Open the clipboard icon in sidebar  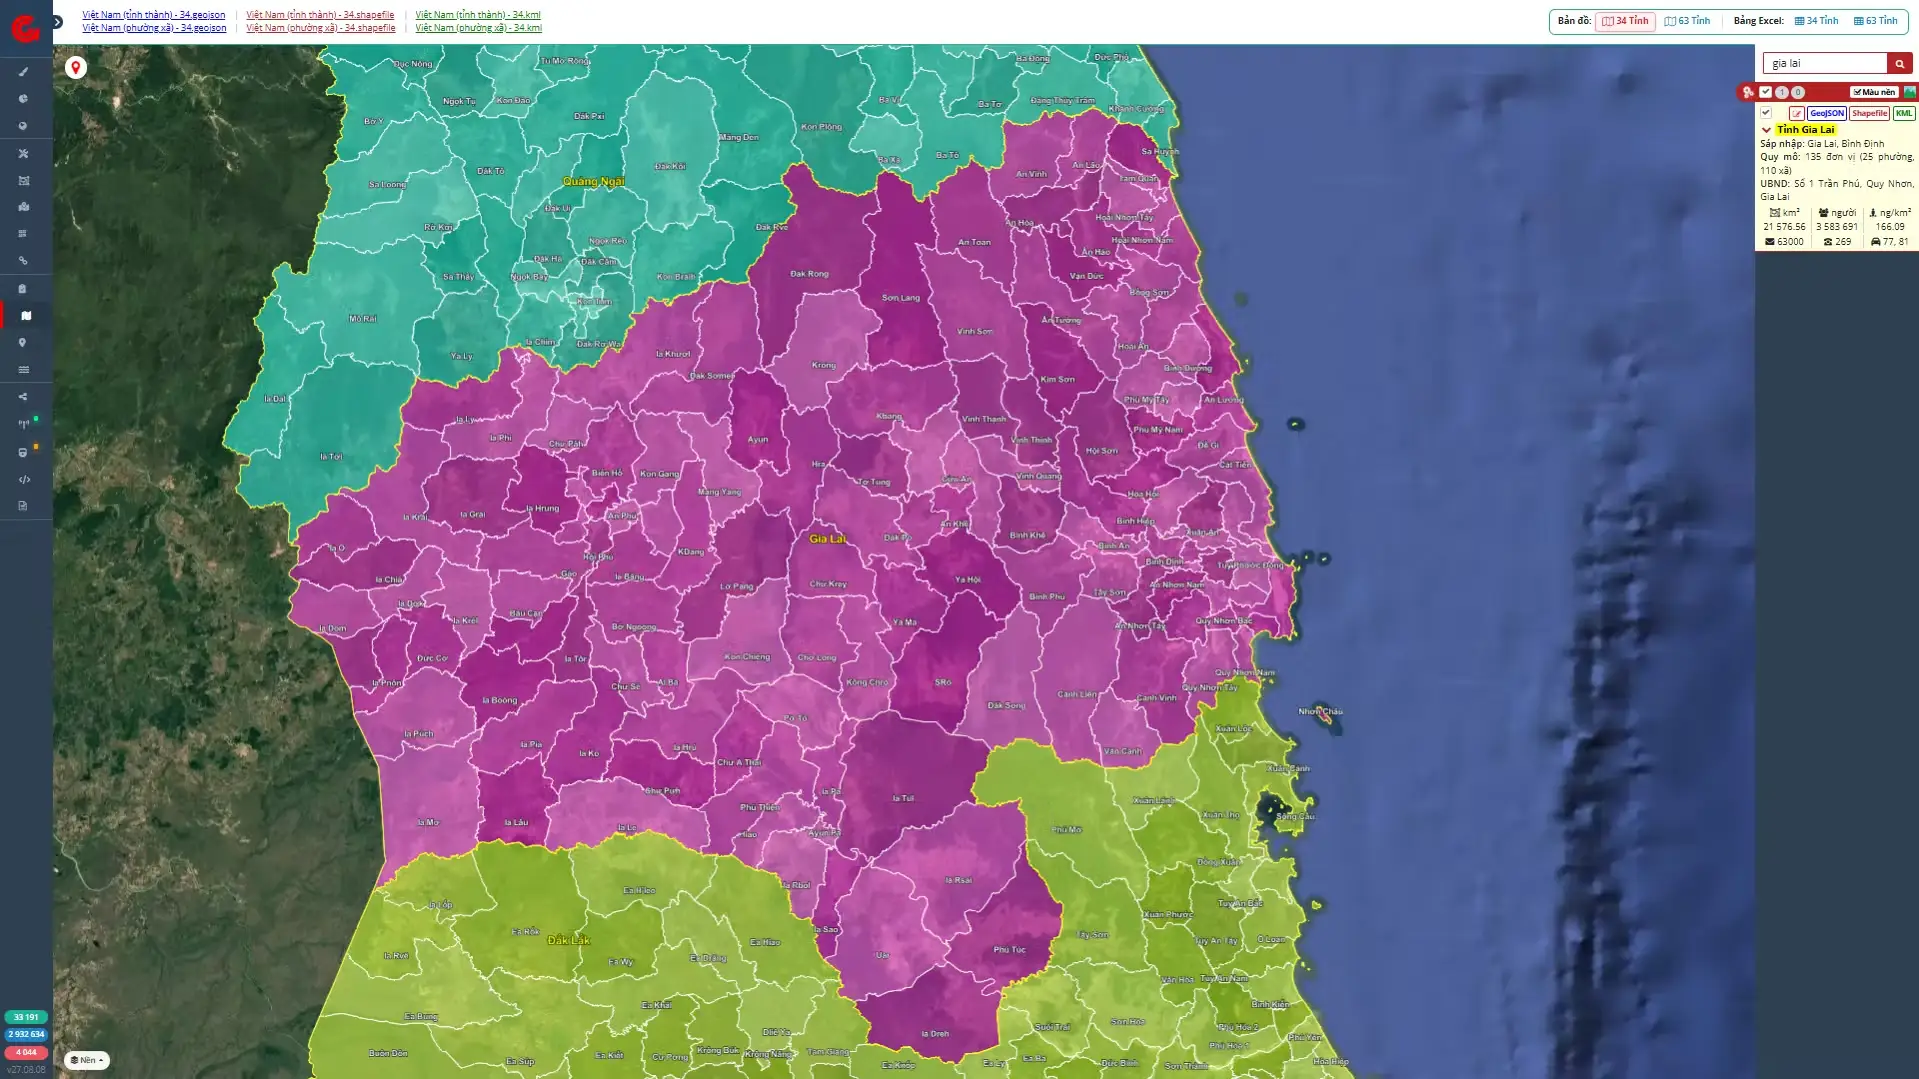click(23, 289)
